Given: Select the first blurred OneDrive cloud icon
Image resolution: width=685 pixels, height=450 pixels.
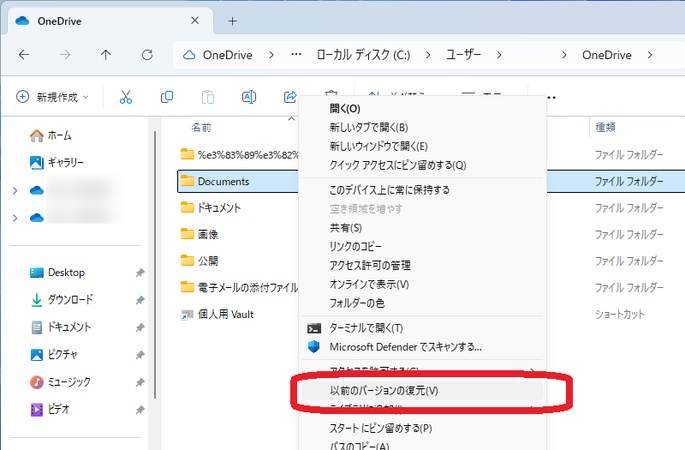Looking at the screenshot, I should [x=37, y=190].
